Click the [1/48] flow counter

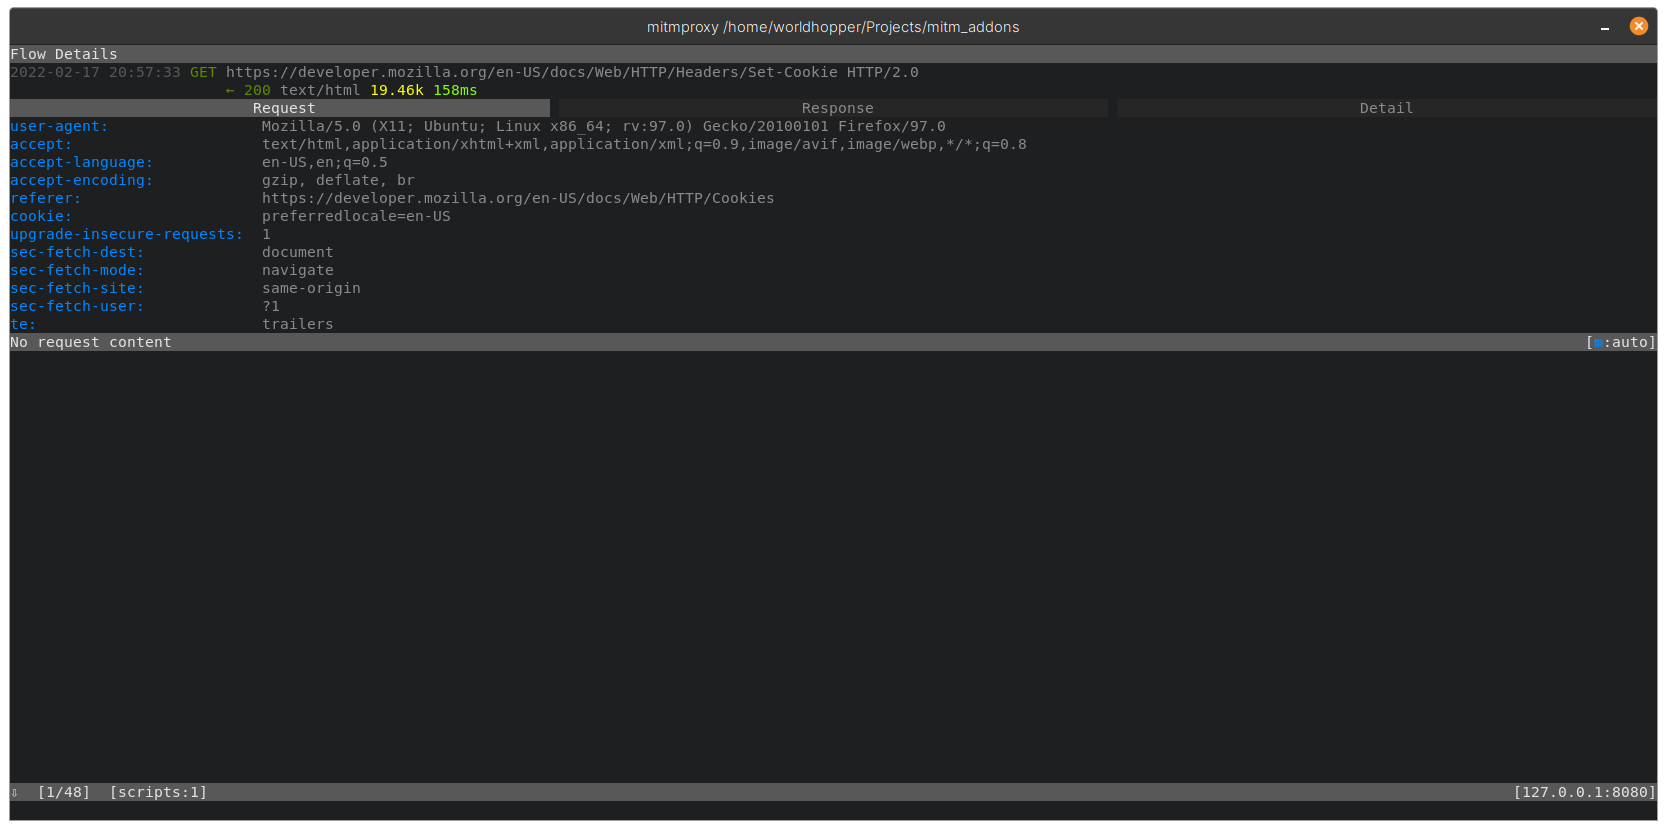click(x=64, y=792)
